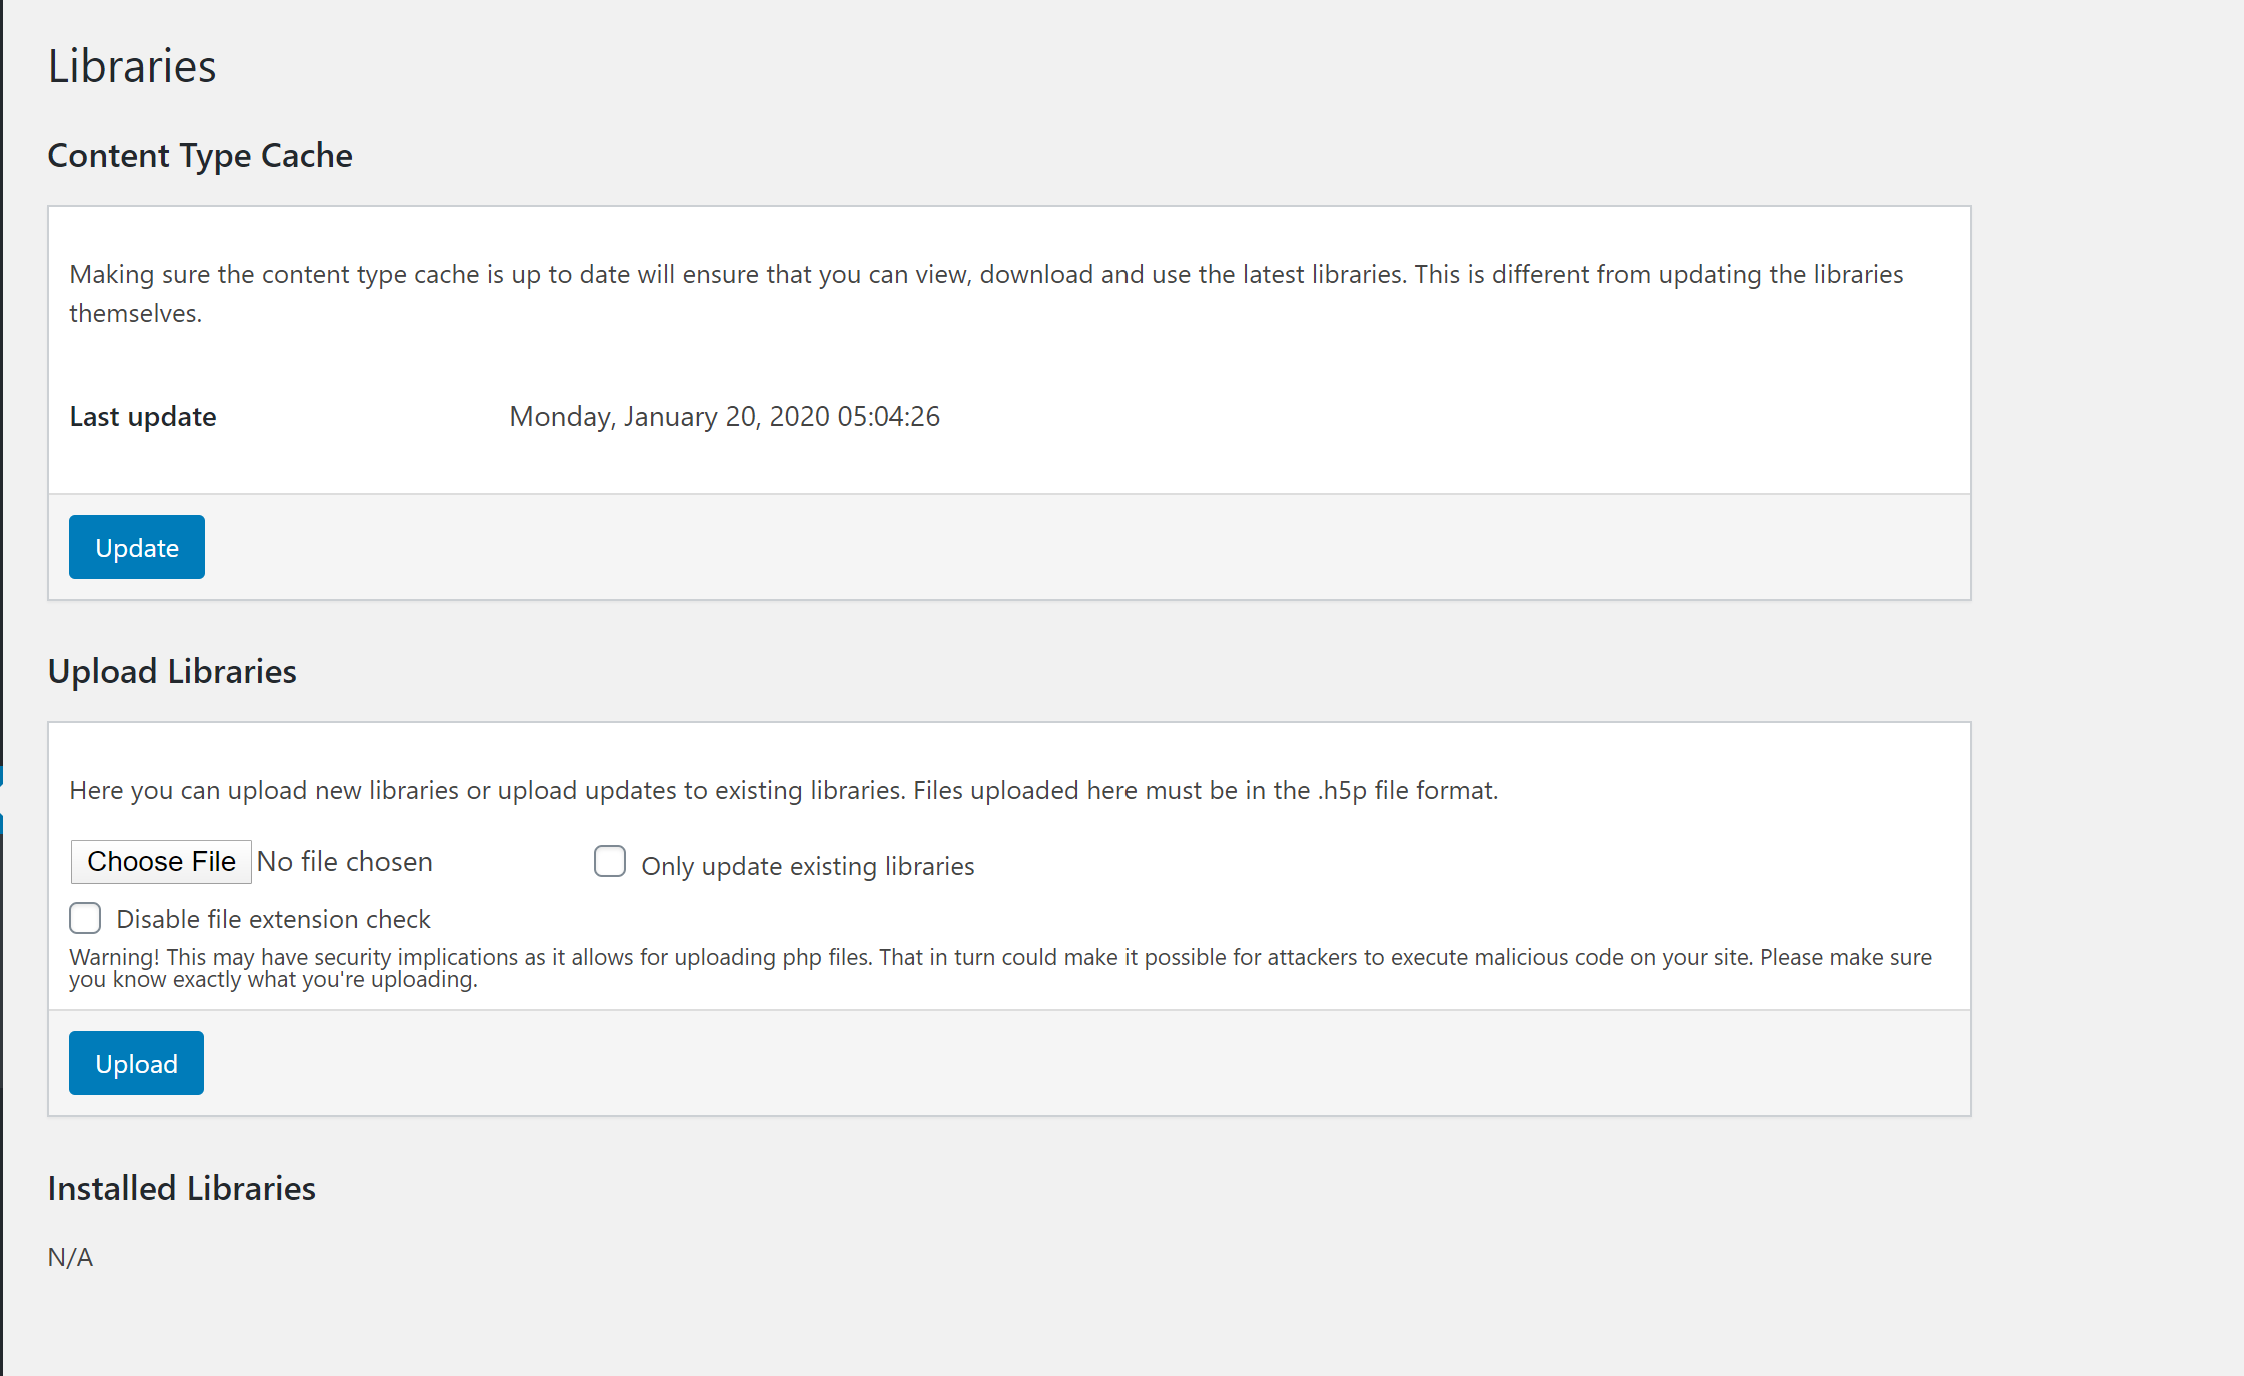Screen dimensions: 2244x1376
Task: Click the 'Only update existing libraries' label text
Action: click(808, 866)
